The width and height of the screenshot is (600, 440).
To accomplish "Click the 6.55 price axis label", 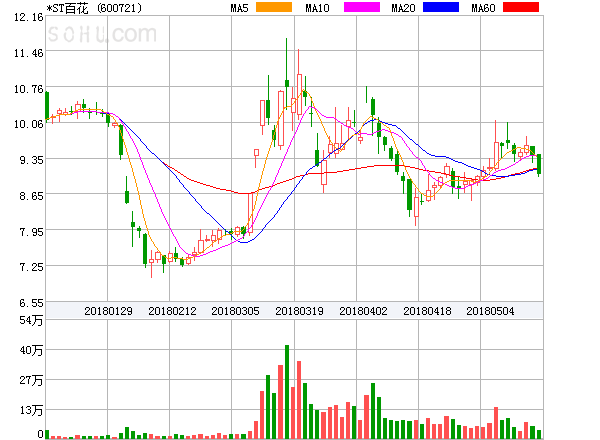I will (x=31, y=303).
